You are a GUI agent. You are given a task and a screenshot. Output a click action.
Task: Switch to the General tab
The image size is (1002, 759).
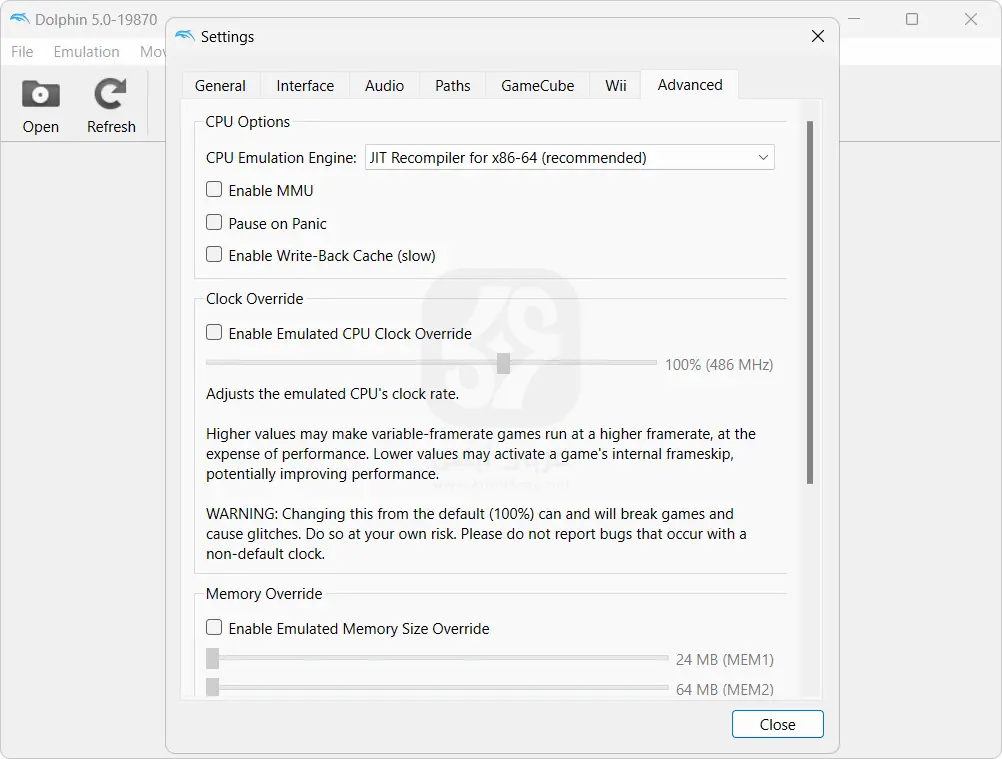(220, 86)
